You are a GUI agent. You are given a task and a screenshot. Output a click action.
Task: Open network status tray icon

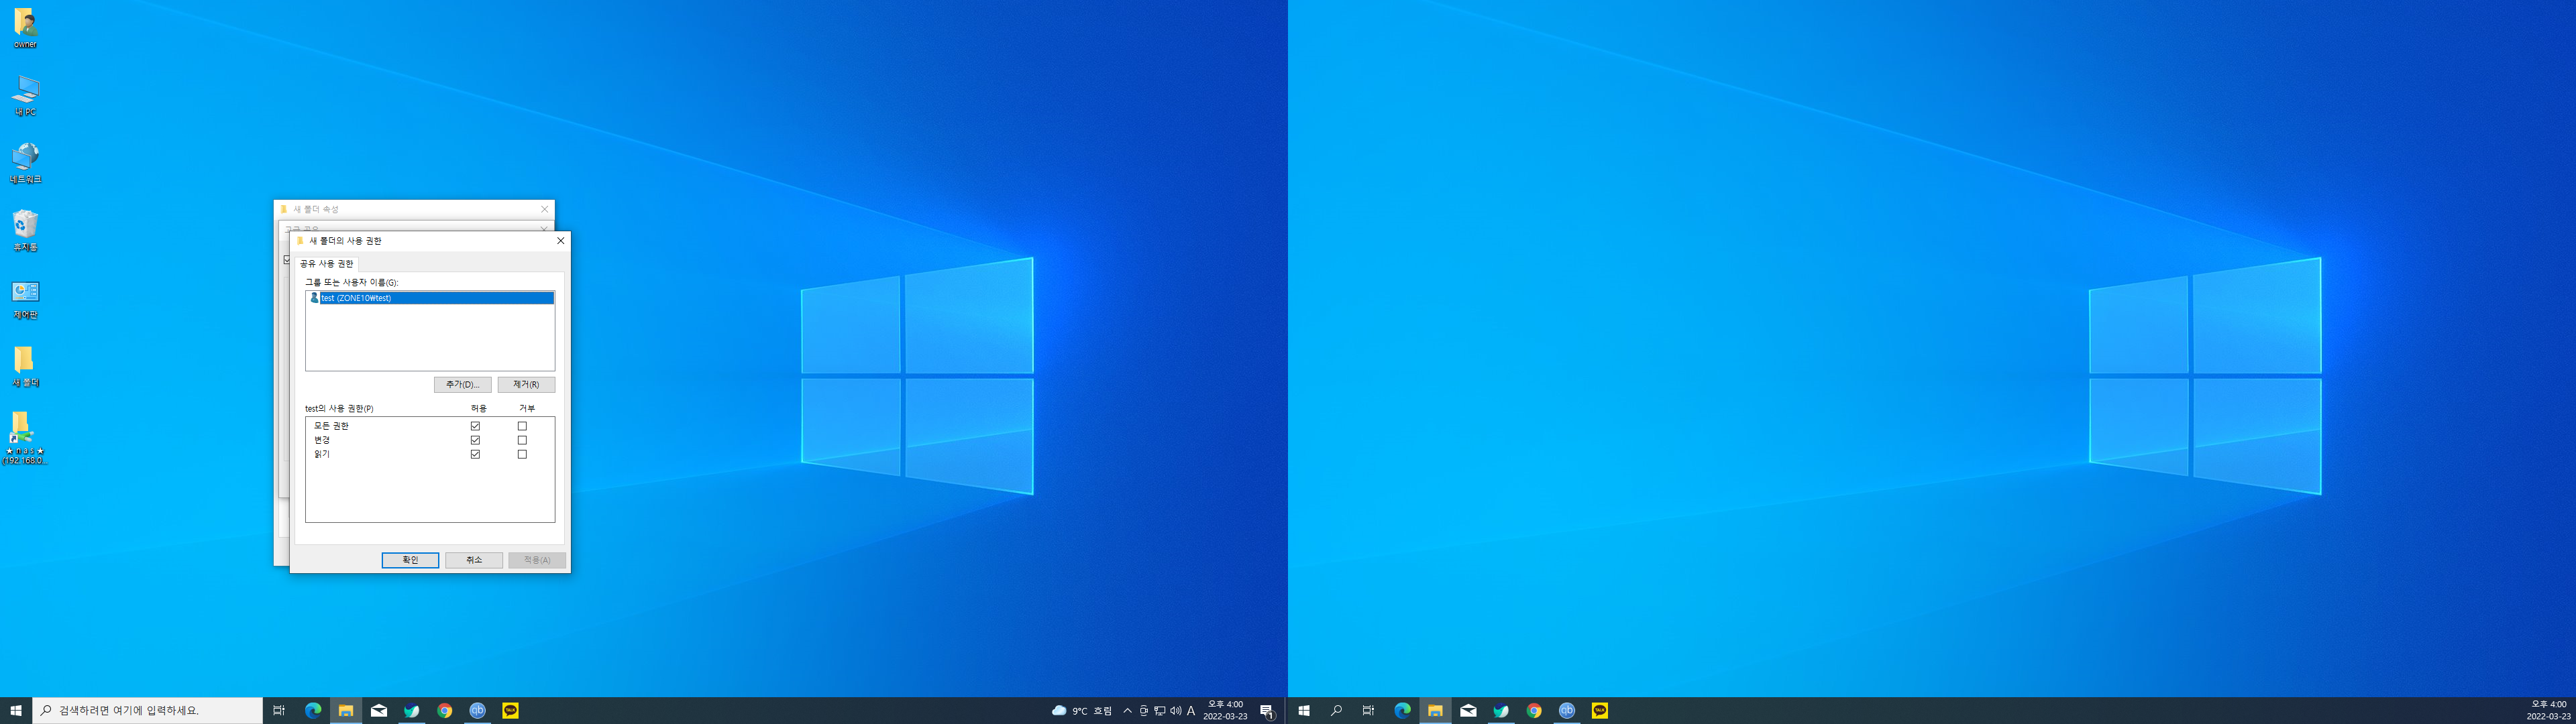(1160, 711)
